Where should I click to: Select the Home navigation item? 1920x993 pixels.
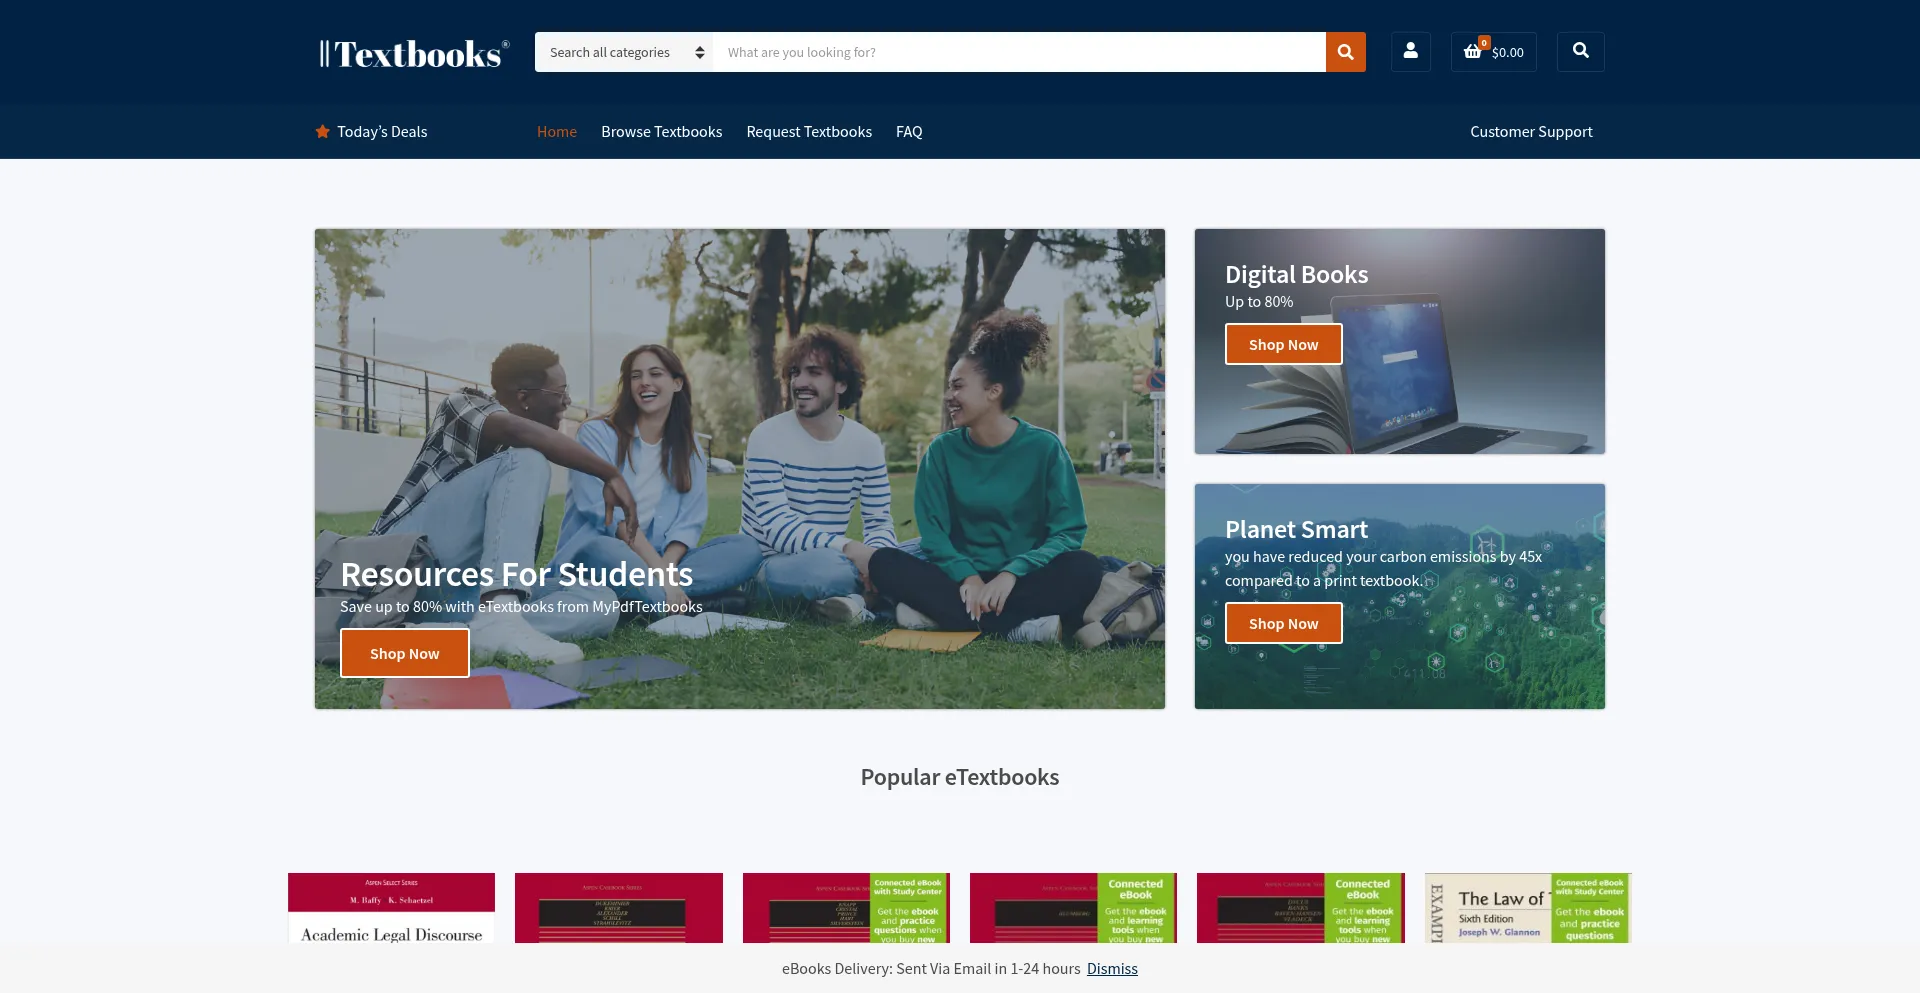[556, 131]
